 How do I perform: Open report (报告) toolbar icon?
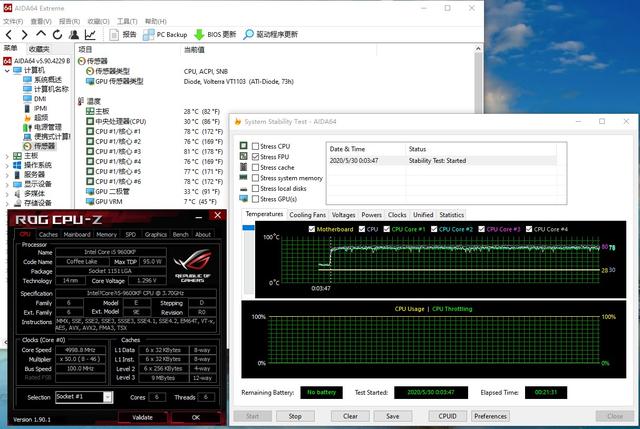click(x=123, y=35)
